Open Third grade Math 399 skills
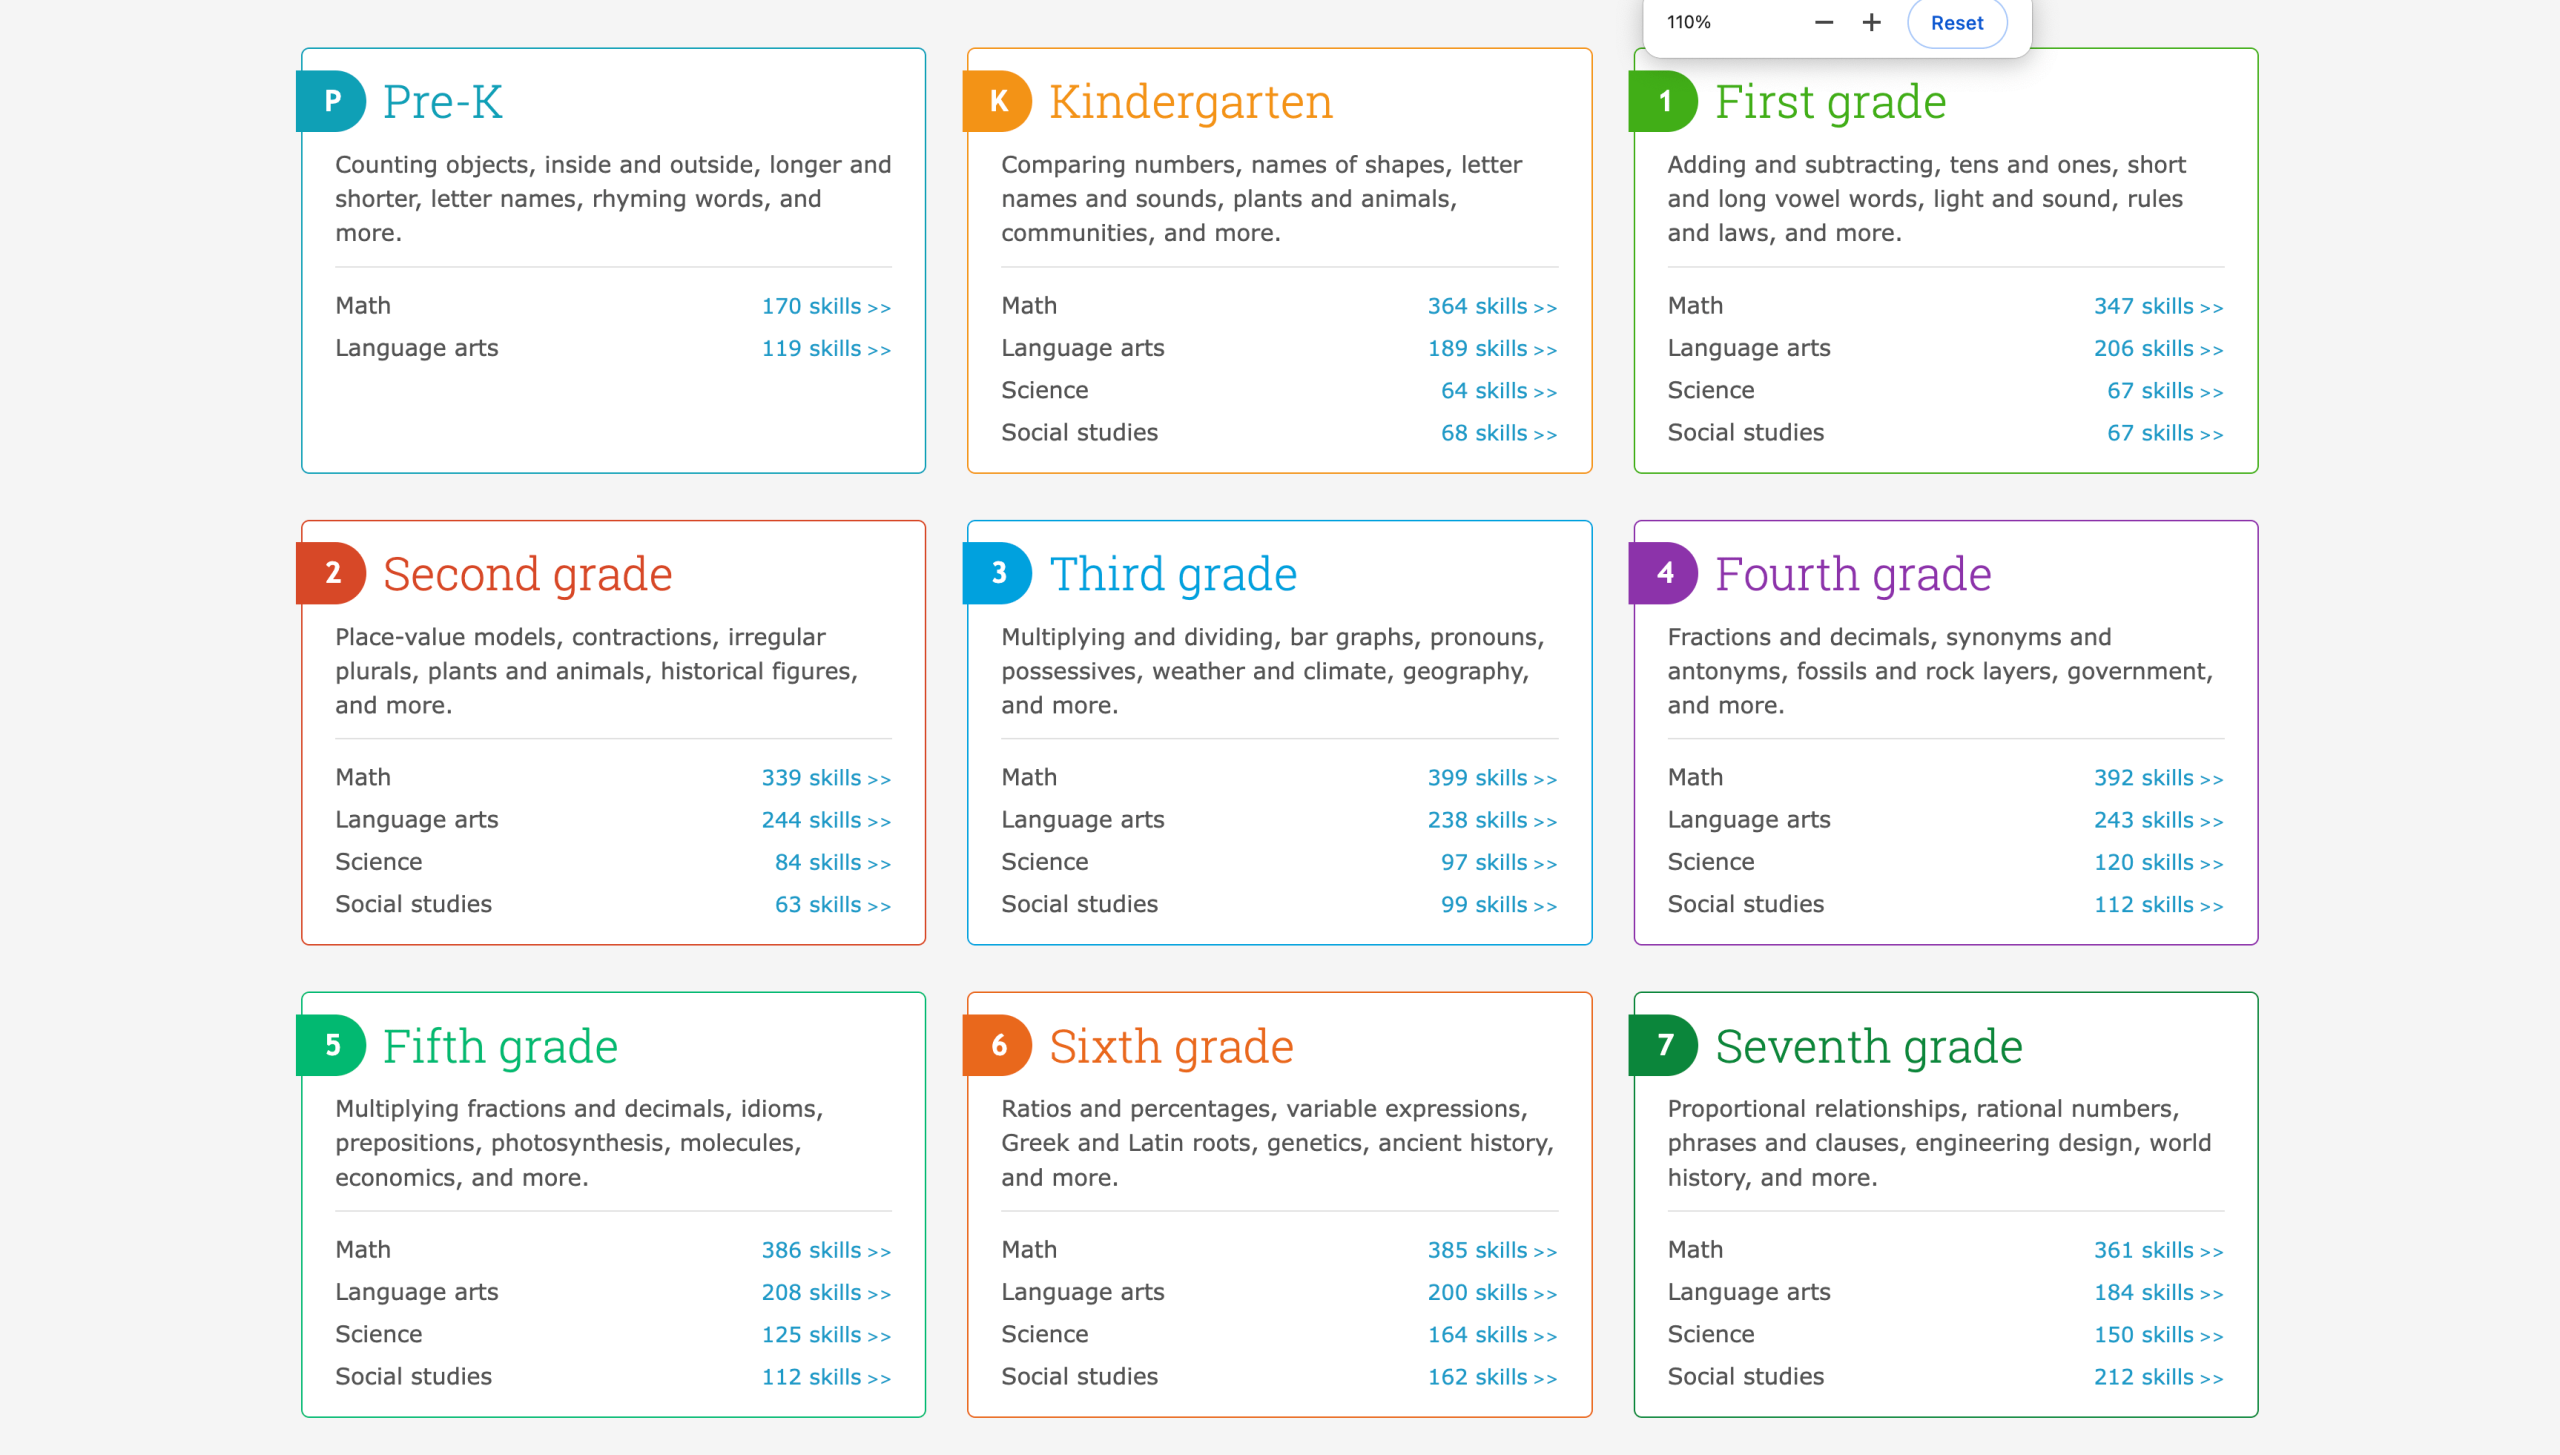 pyautogui.click(x=1492, y=778)
